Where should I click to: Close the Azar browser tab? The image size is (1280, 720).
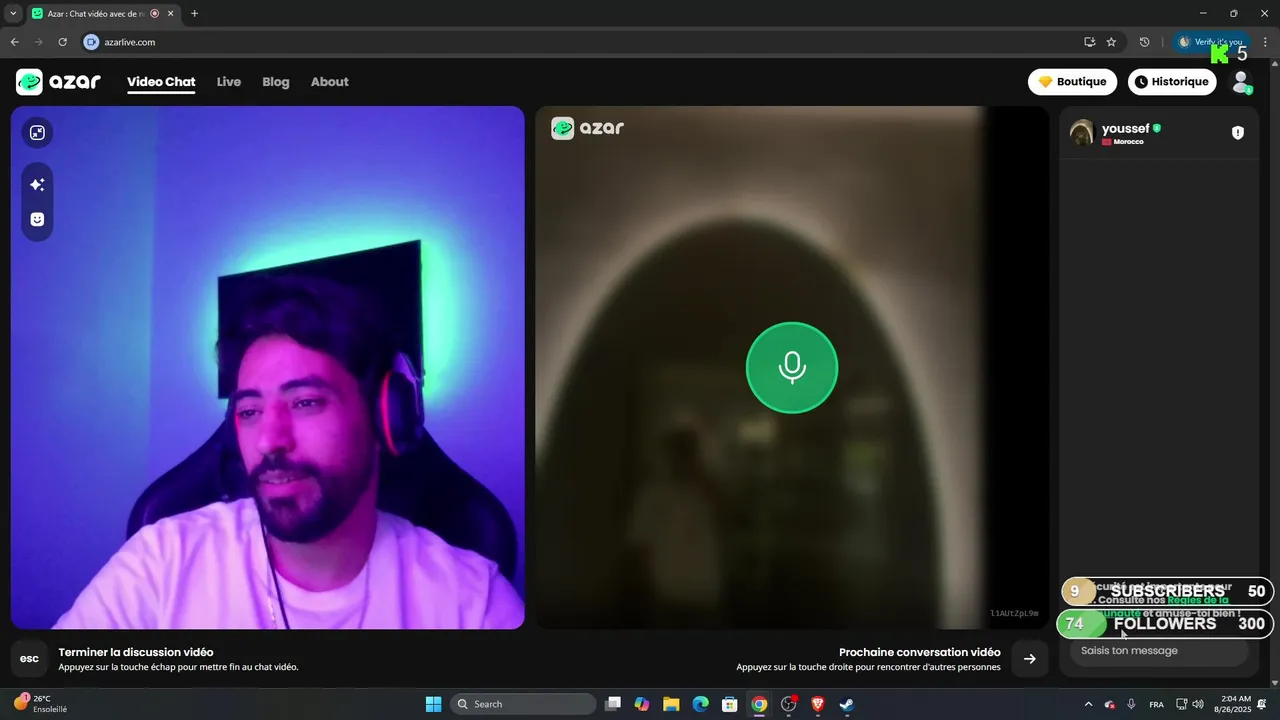(x=170, y=14)
